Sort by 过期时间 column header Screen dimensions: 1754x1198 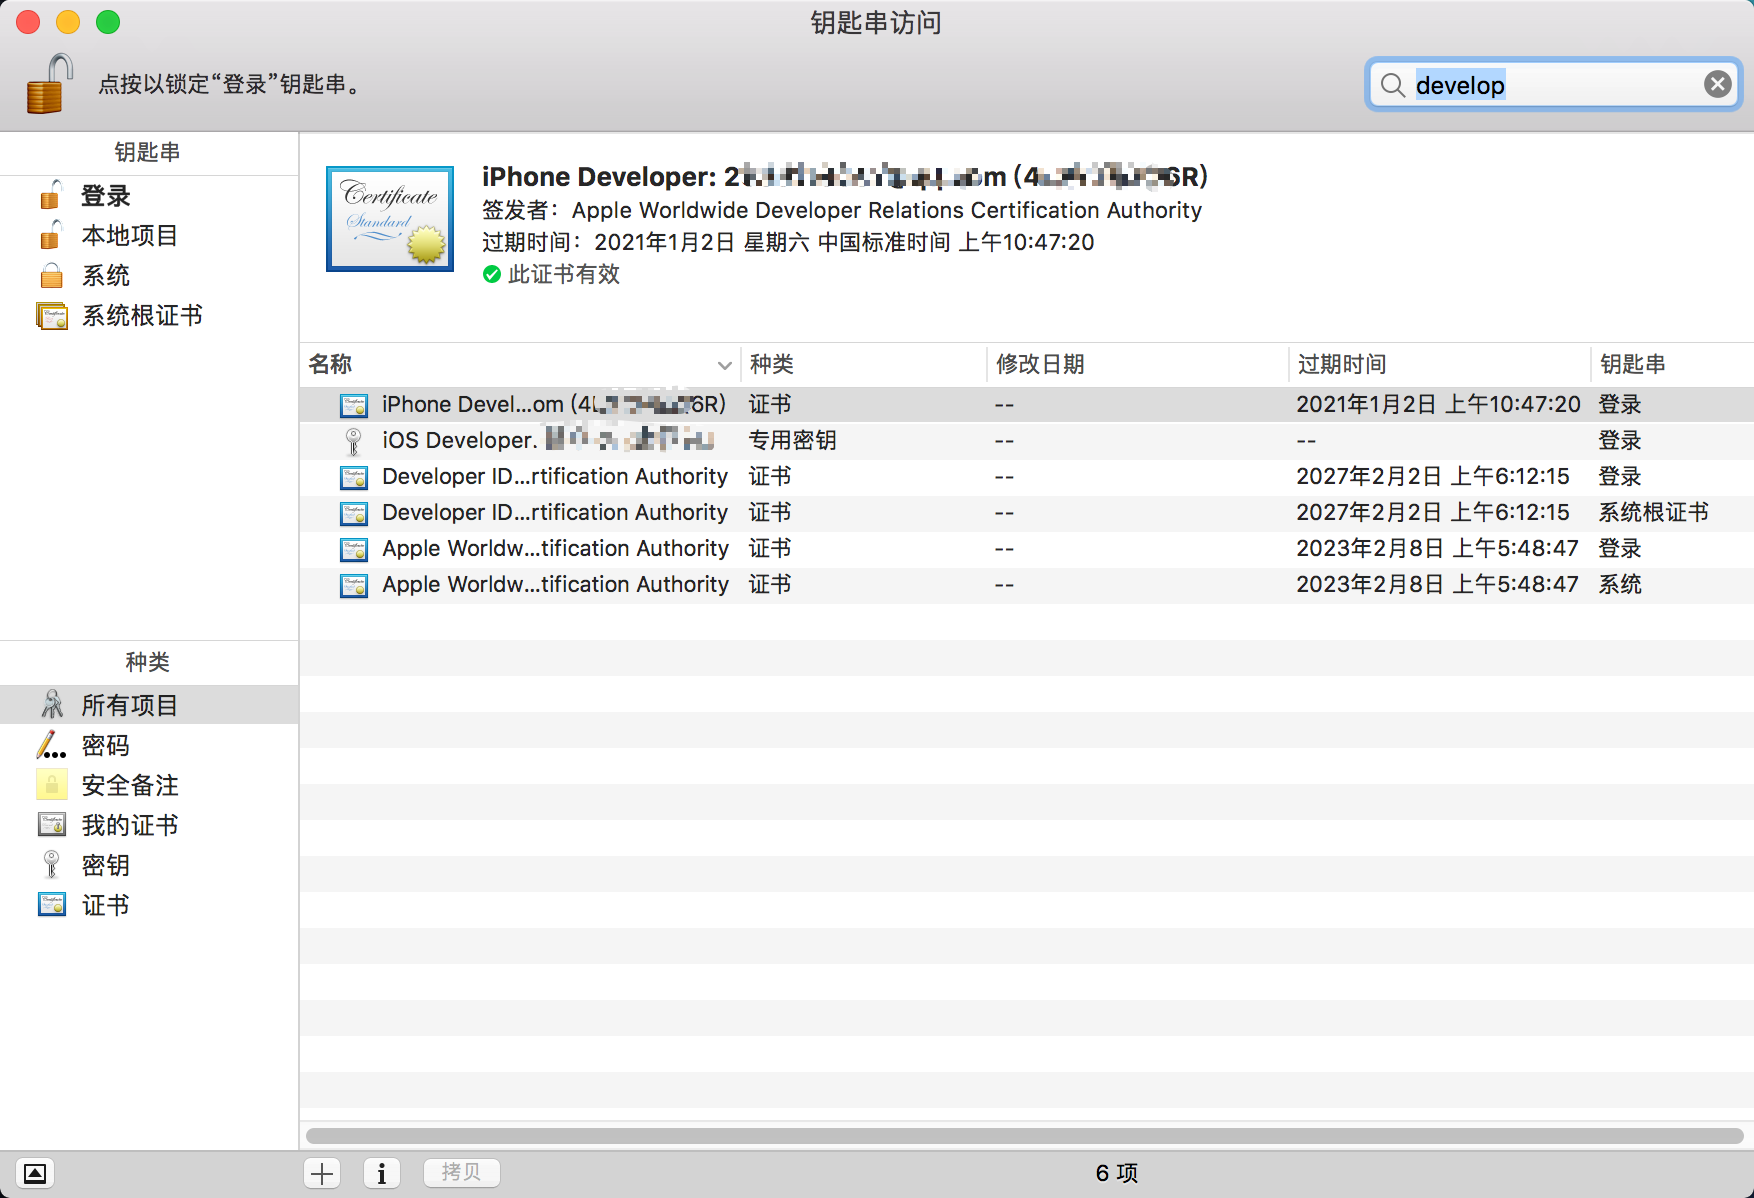pyautogui.click(x=1341, y=365)
